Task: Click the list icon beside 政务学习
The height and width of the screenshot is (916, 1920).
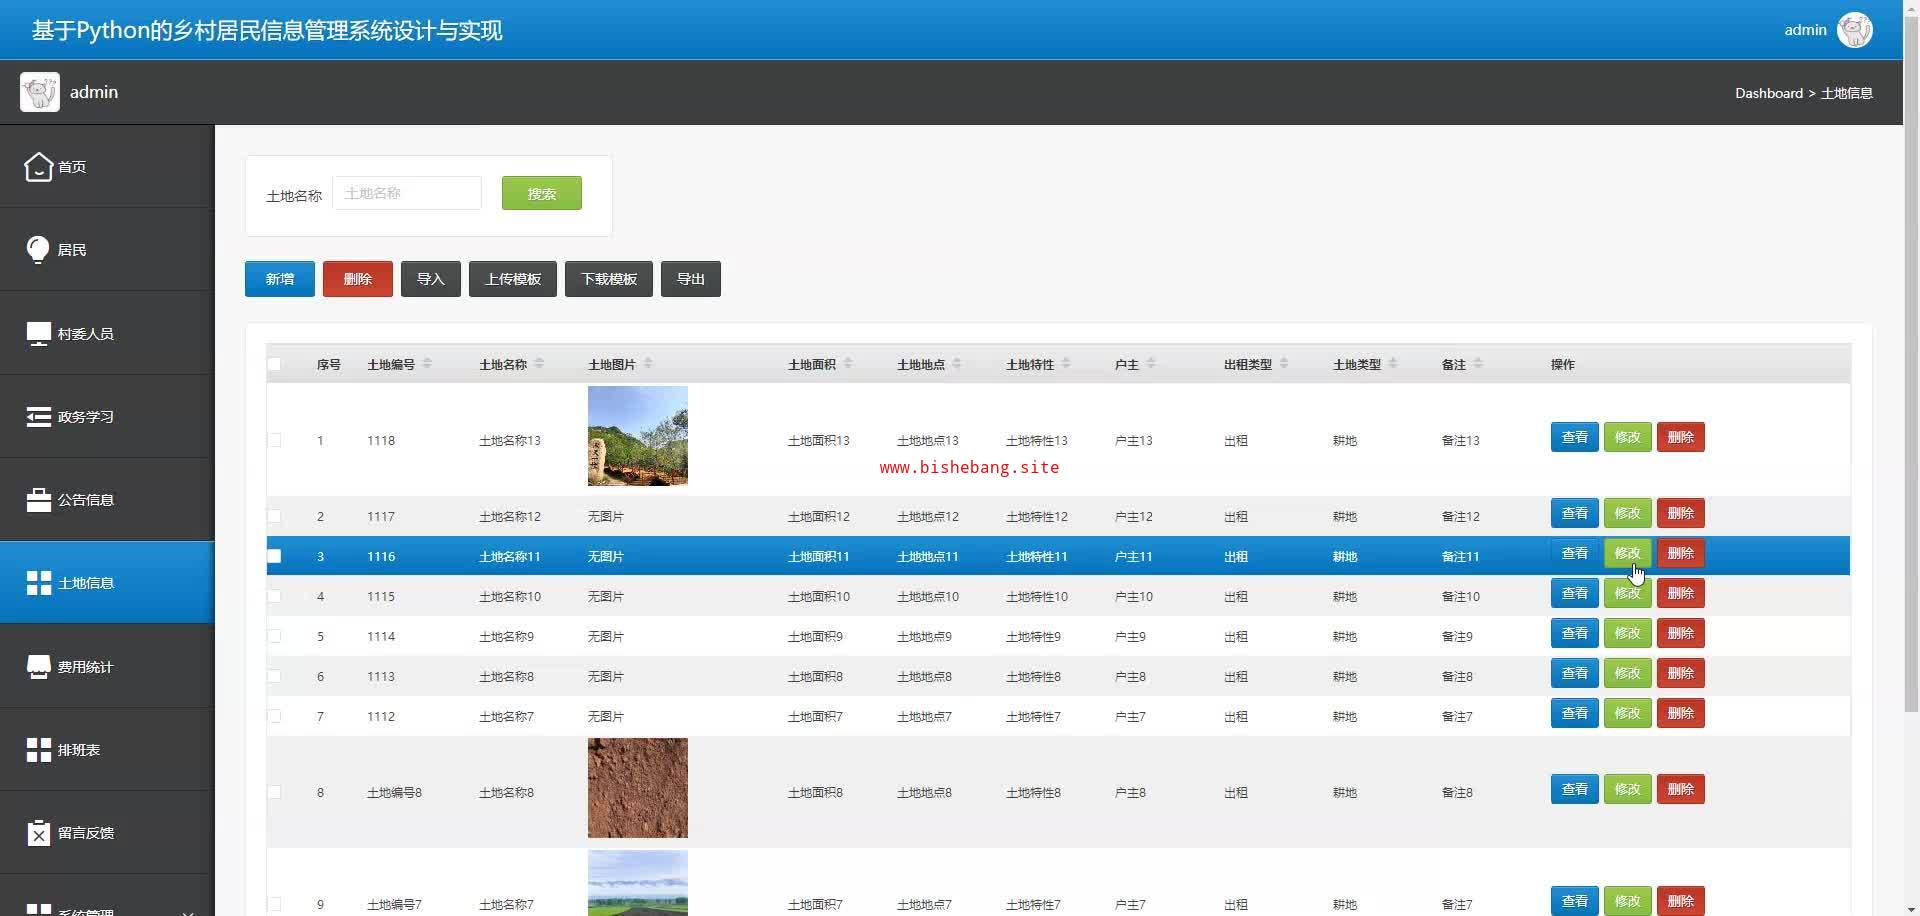Action: 38,417
